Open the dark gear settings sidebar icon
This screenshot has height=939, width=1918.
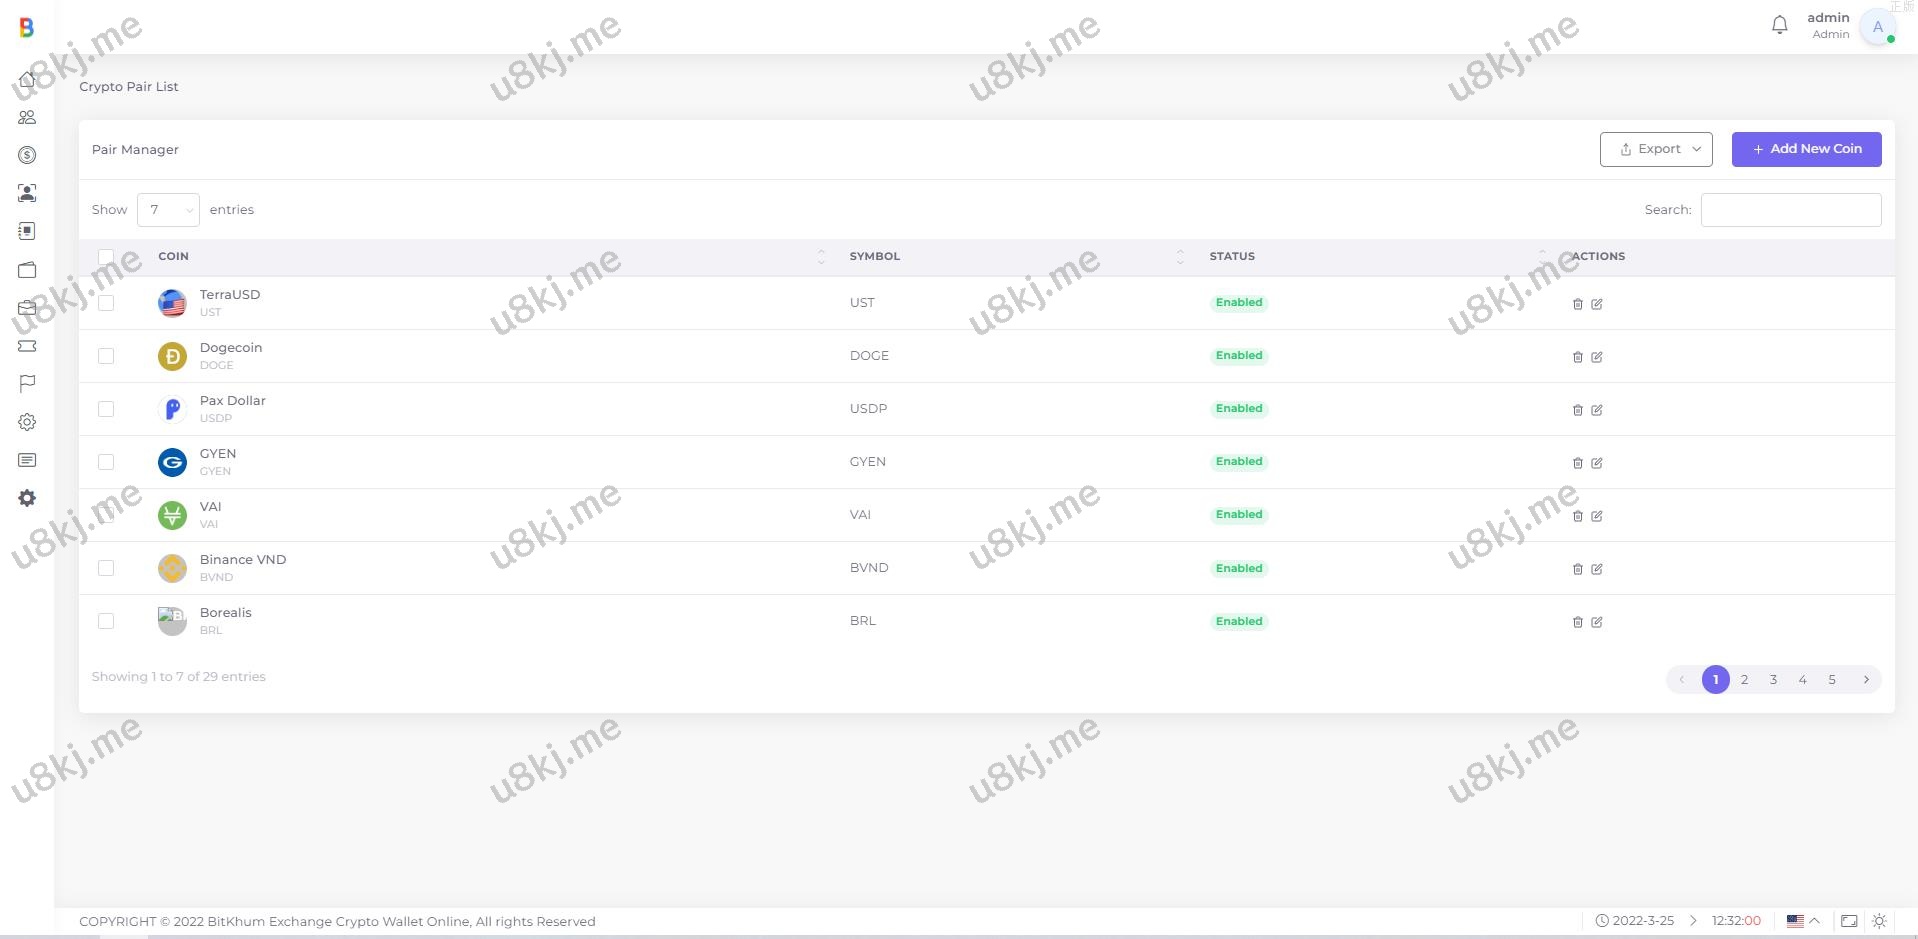pos(27,498)
